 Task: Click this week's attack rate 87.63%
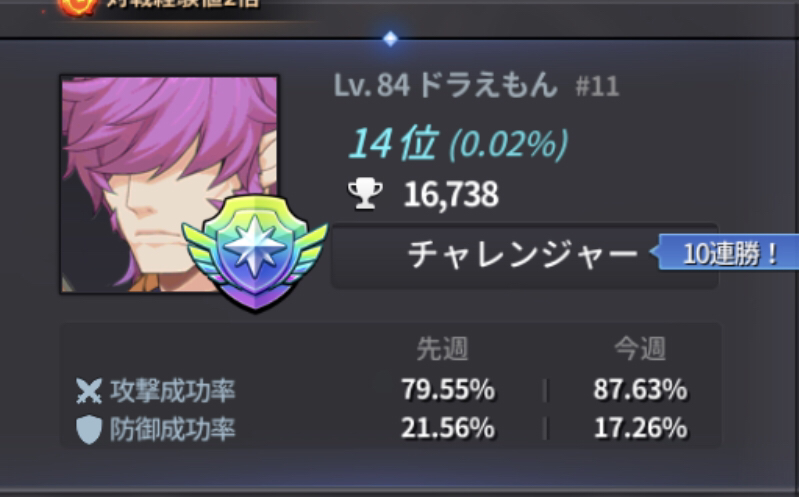click(641, 390)
